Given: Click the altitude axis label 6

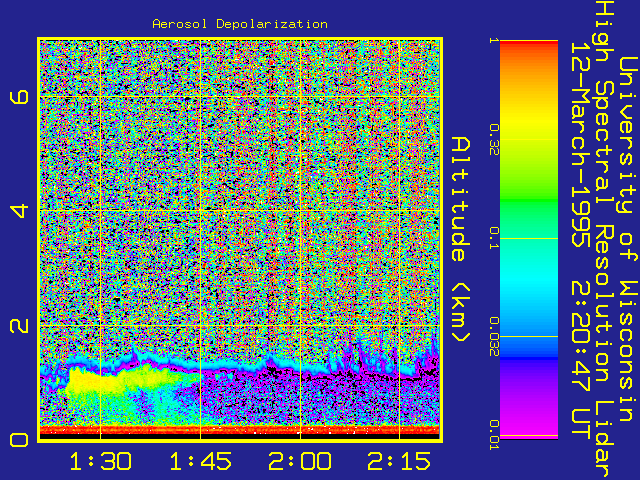Looking at the screenshot, I should pos(19,97).
